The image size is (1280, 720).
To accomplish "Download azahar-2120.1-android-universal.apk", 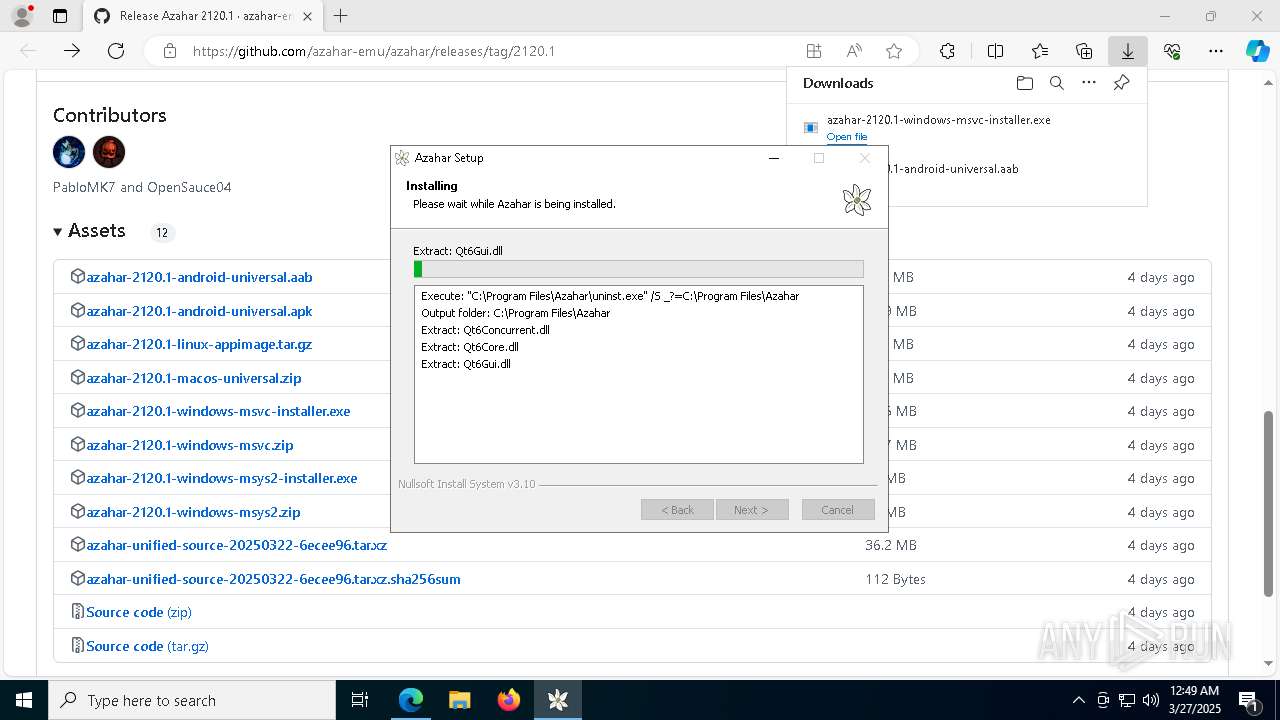I will [x=199, y=311].
